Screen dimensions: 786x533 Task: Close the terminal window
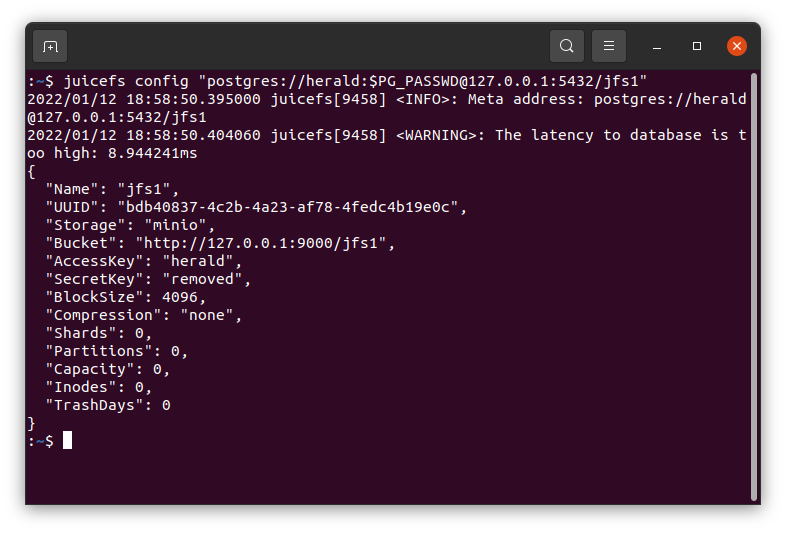pos(736,46)
